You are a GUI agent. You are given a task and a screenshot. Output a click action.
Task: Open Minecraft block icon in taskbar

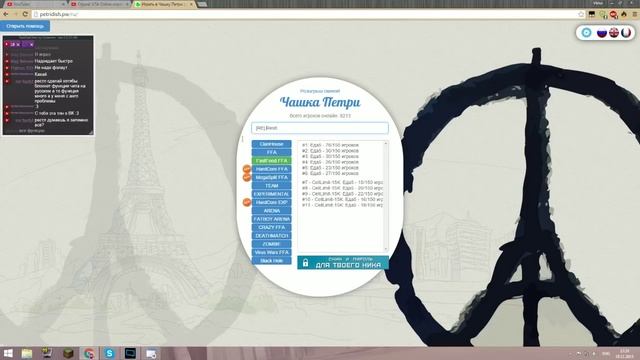point(68,353)
